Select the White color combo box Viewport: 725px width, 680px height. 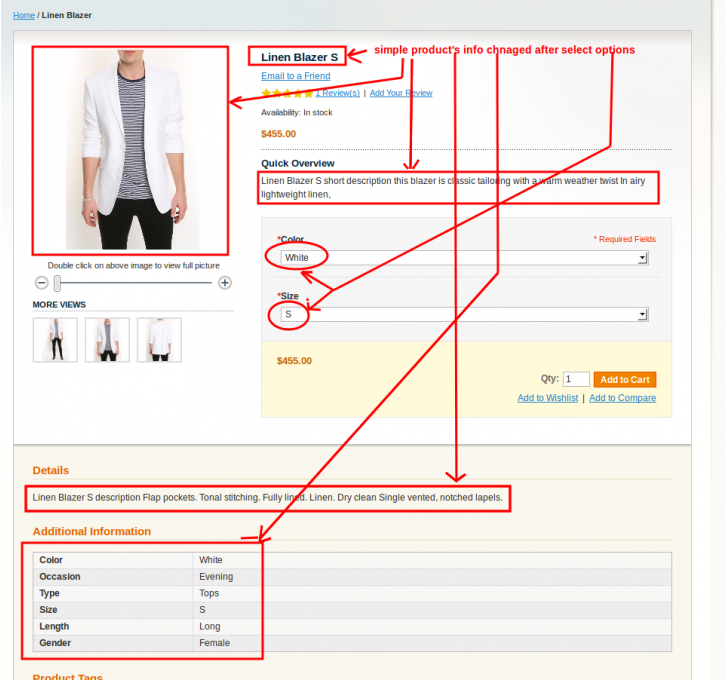pos(464,258)
